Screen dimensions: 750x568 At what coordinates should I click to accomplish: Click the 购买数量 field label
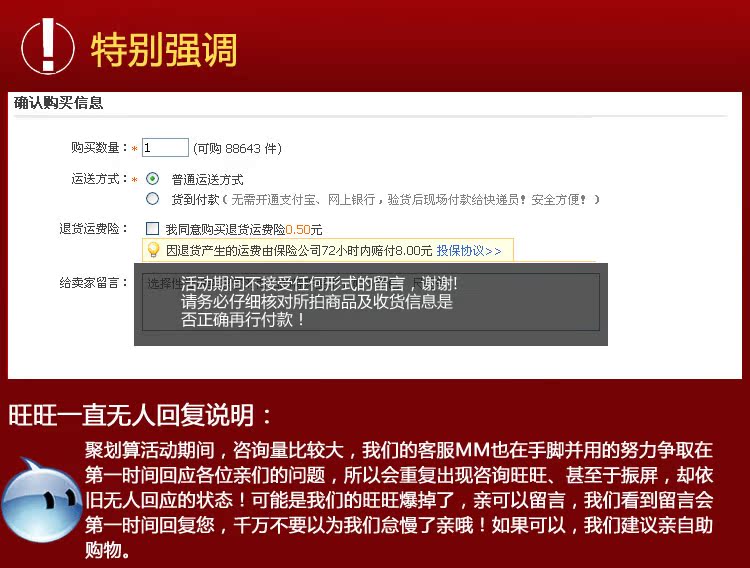click(x=99, y=148)
